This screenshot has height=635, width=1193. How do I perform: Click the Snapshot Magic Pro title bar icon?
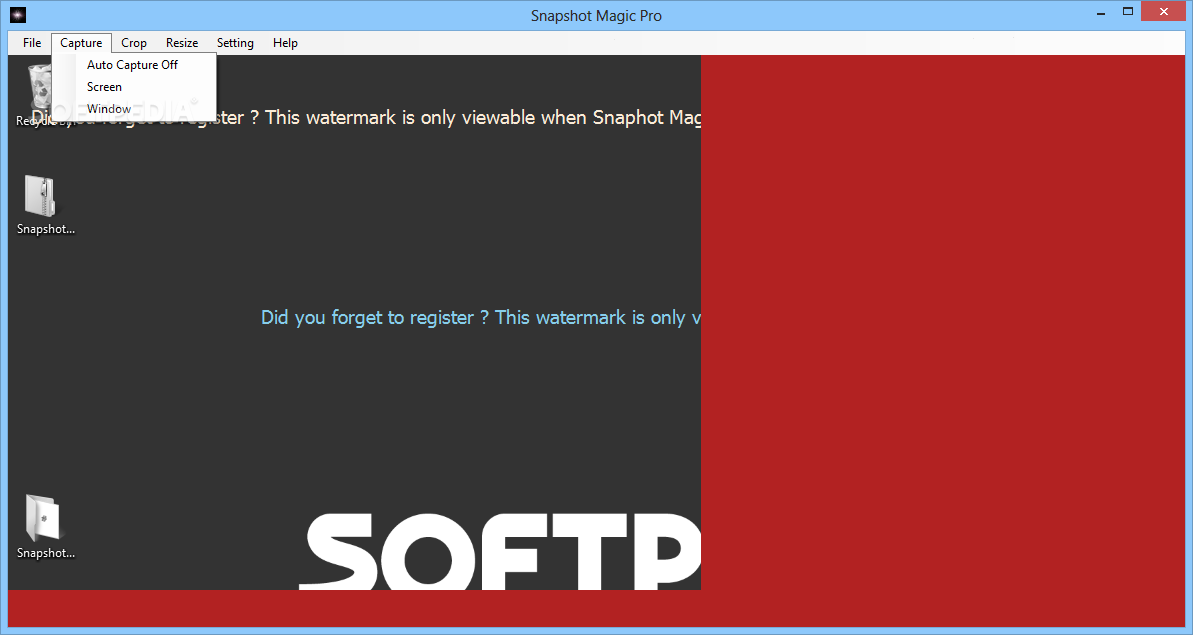[x=17, y=14]
